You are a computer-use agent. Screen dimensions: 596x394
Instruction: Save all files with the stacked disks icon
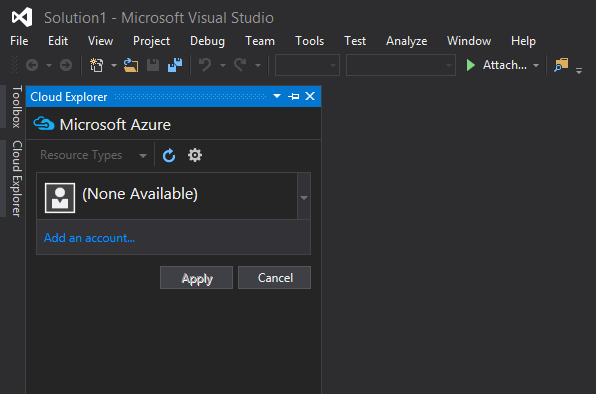(x=175, y=65)
